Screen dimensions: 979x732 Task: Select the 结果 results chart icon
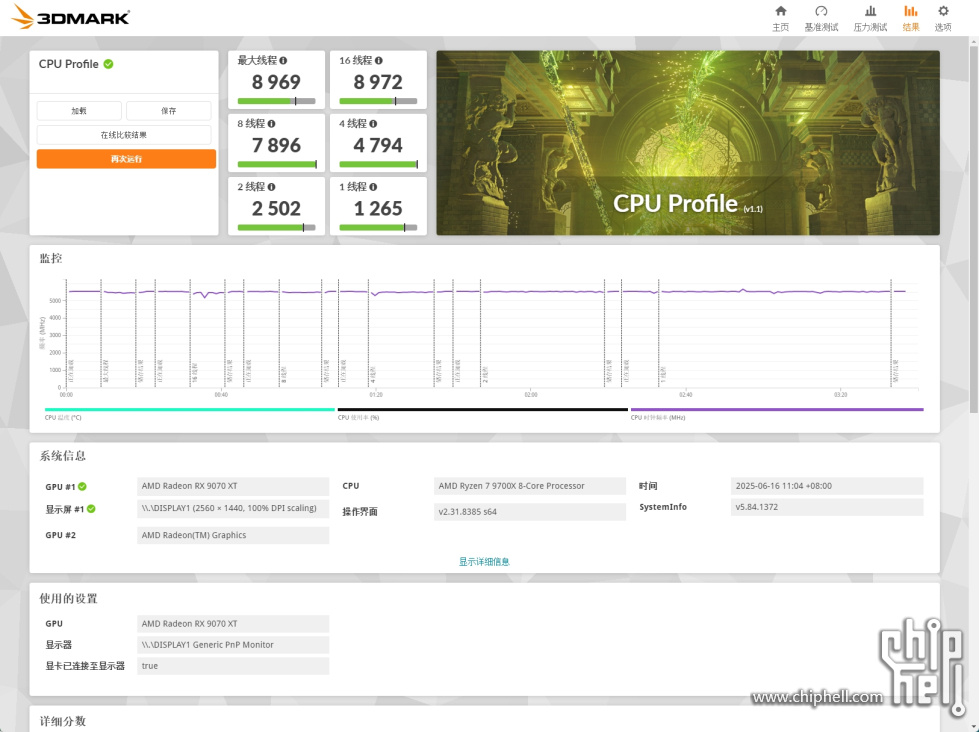(910, 11)
